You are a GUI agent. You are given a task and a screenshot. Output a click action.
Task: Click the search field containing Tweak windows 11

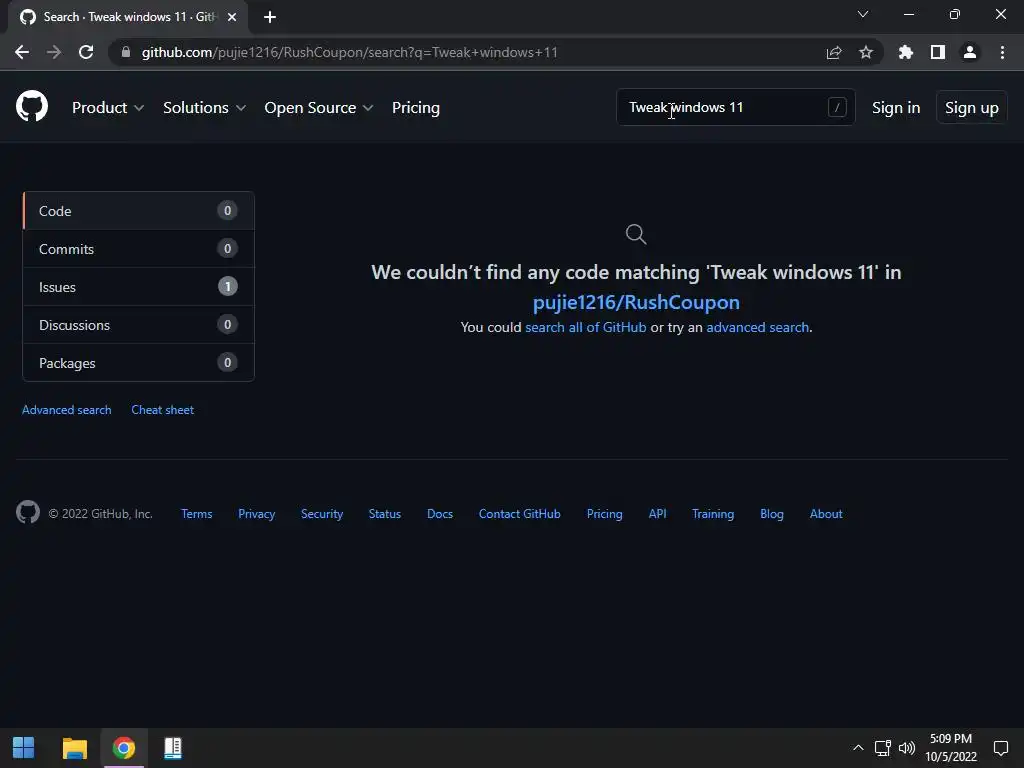(735, 107)
